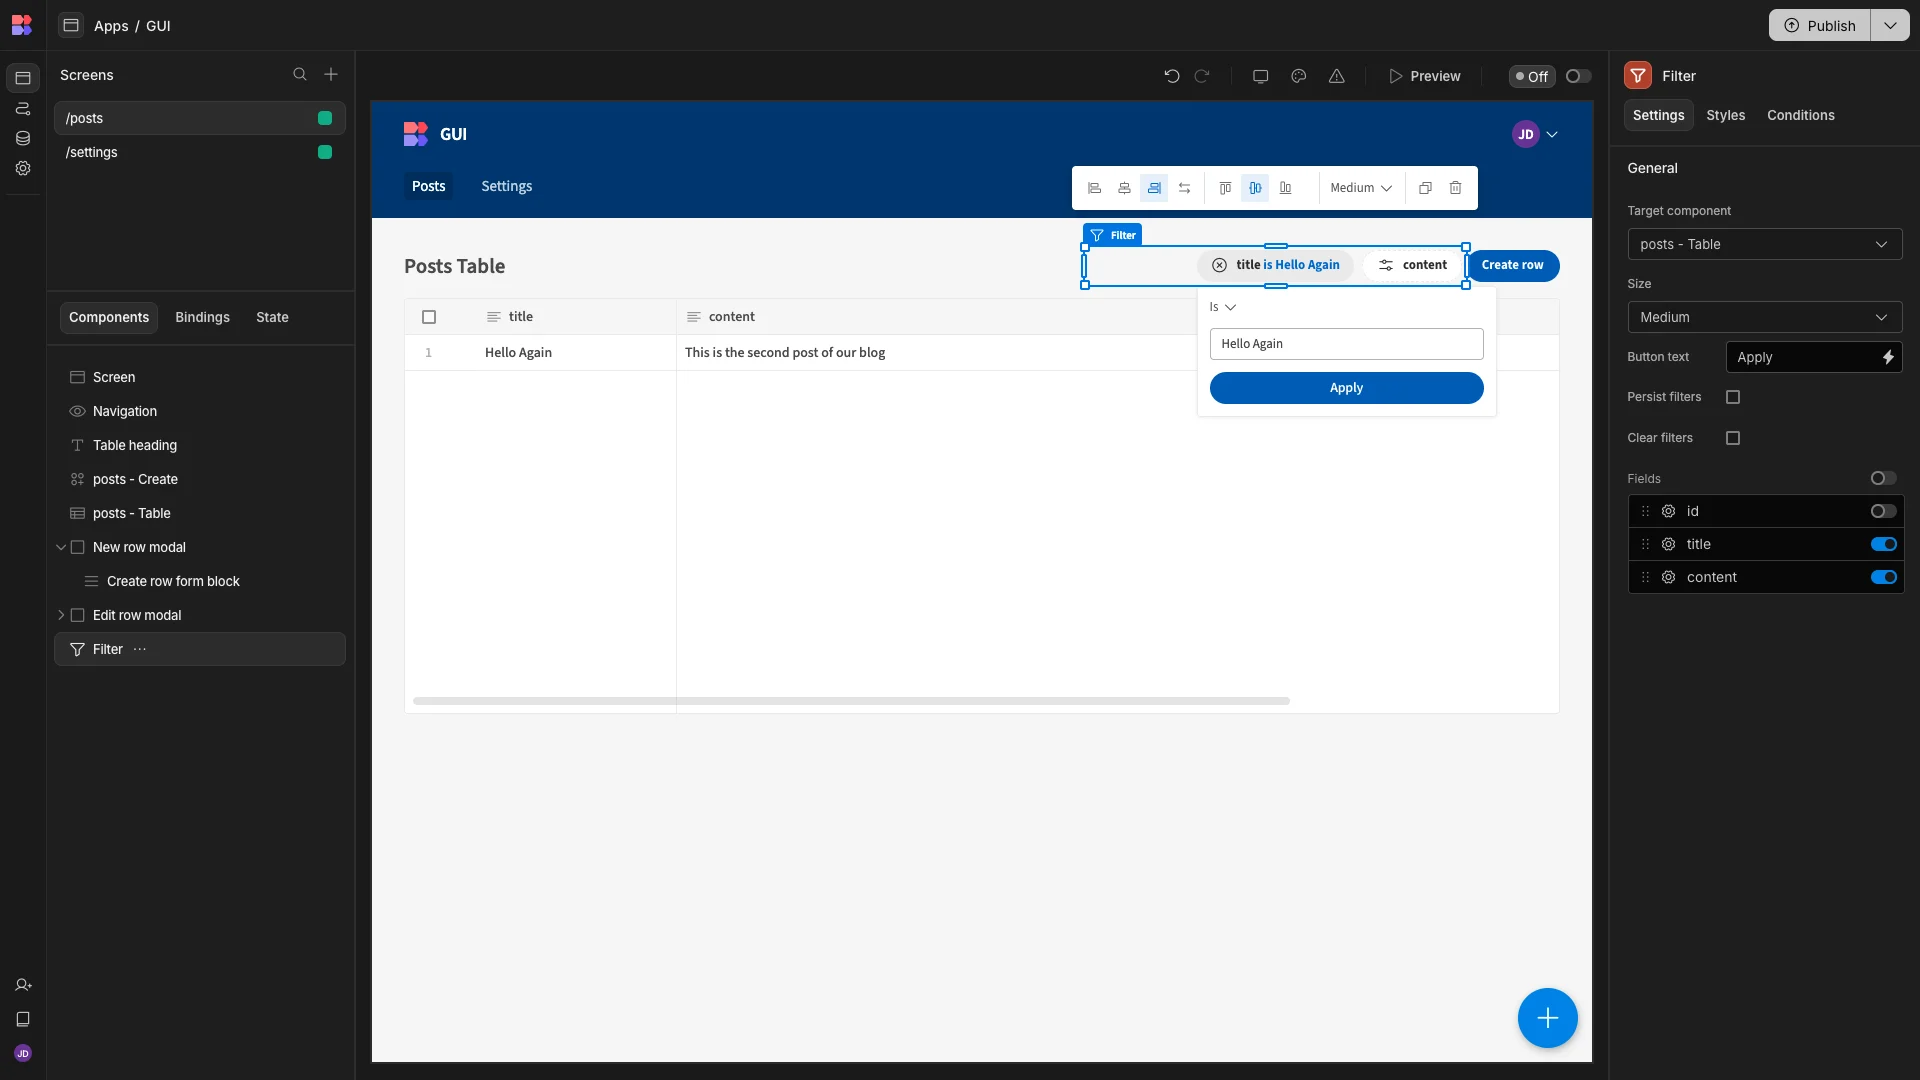This screenshot has width=1920, height=1080.
Task: Open bindings lightning icon for Button text
Action: tap(1887, 358)
